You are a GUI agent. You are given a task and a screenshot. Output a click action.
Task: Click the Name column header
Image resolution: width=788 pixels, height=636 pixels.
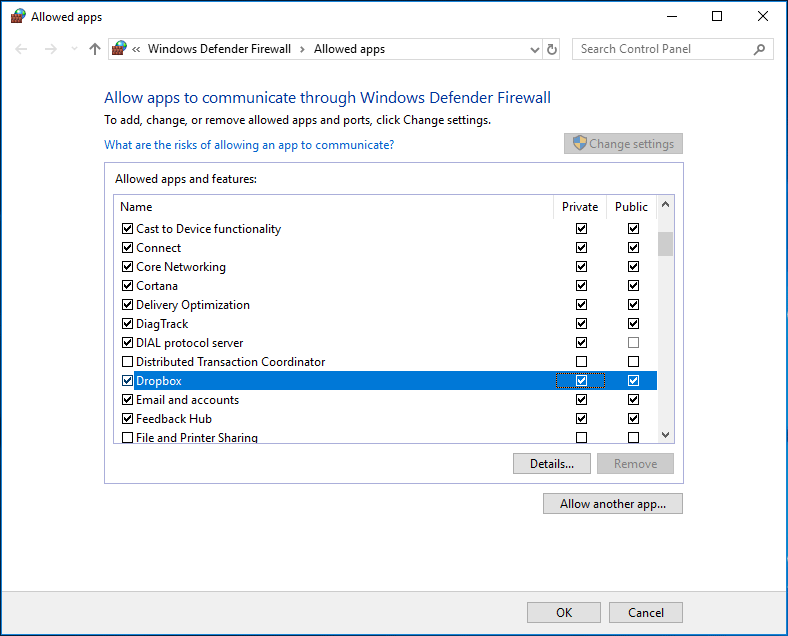click(136, 207)
